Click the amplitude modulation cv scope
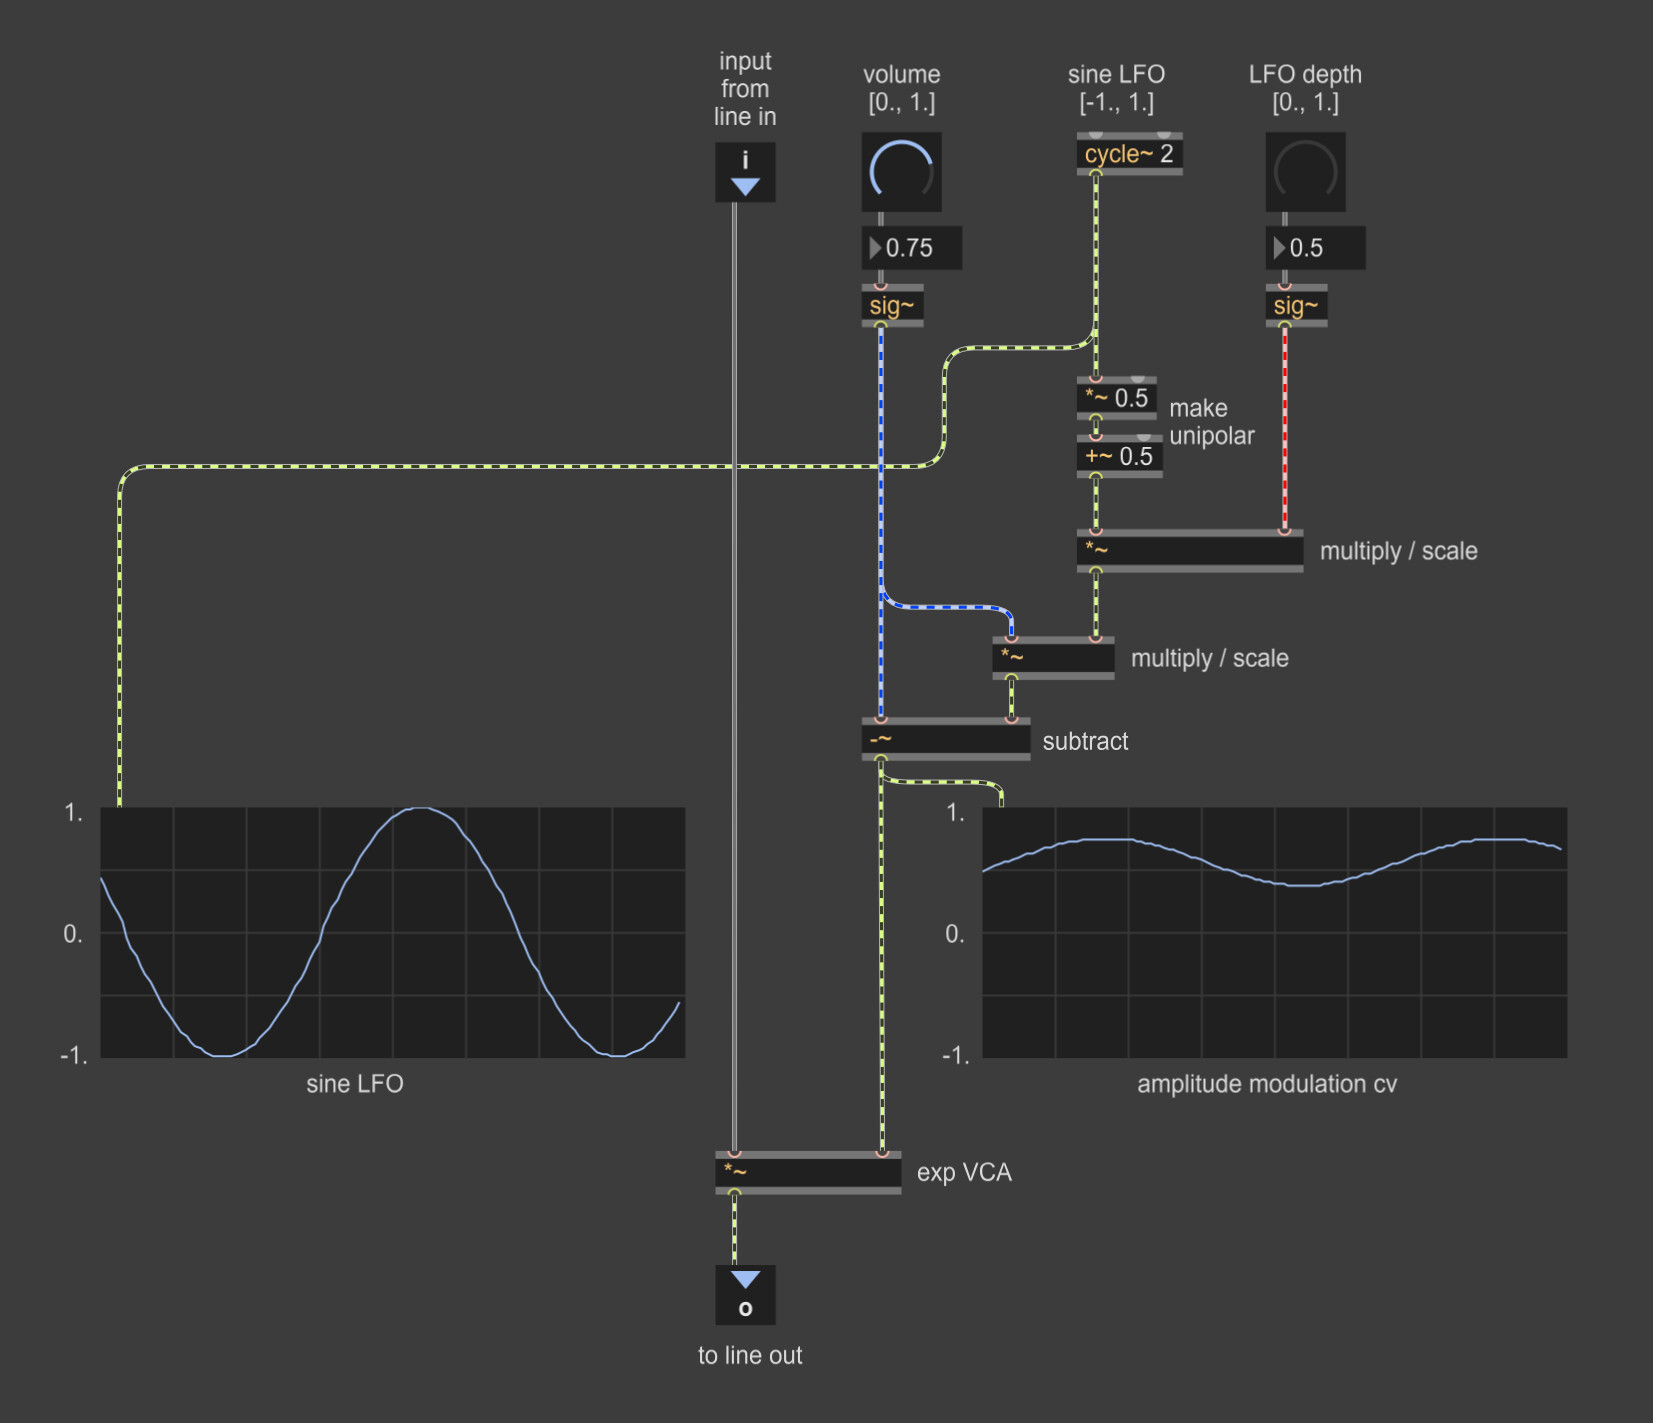Screen dimensions: 1653x1423 pyautogui.click(x=1274, y=932)
